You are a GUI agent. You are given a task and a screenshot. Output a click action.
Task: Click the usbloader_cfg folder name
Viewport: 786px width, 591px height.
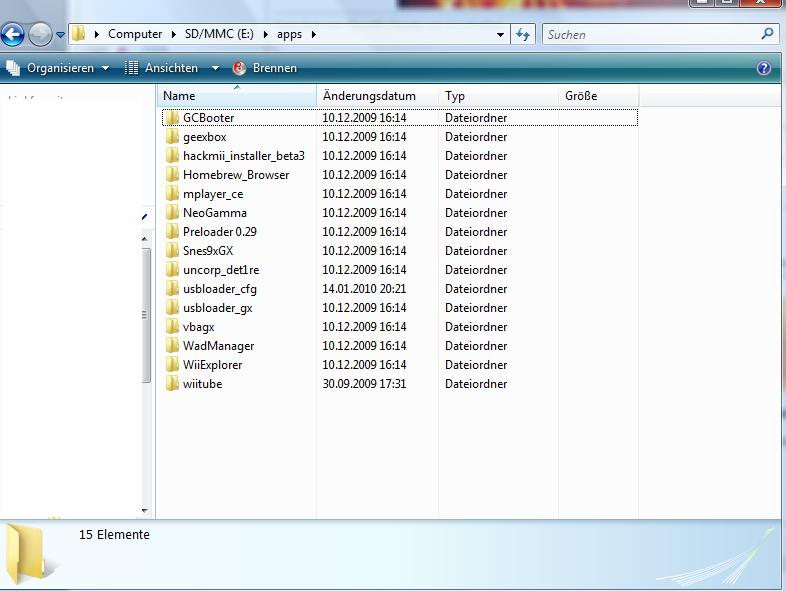pos(220,289)
